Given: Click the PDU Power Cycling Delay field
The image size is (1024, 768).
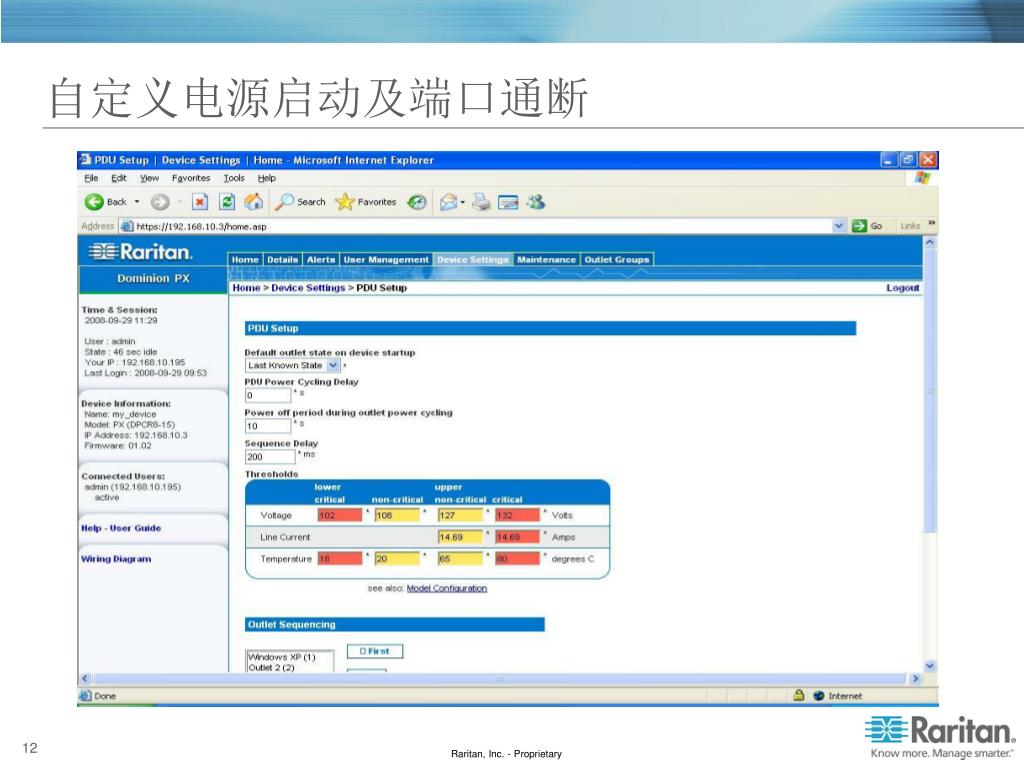Looking at the screenshot, I should (268, 395).
